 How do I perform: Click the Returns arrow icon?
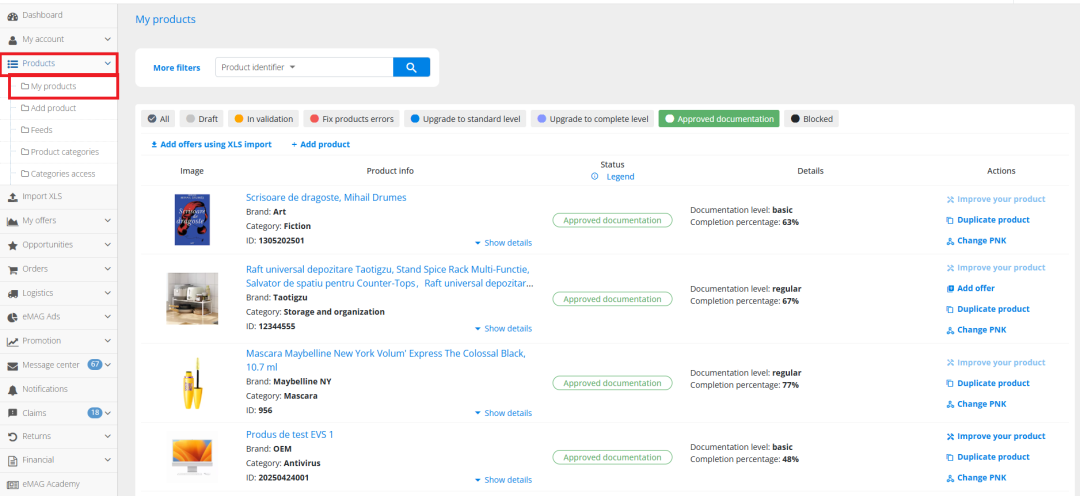click(x=13, y=437)
